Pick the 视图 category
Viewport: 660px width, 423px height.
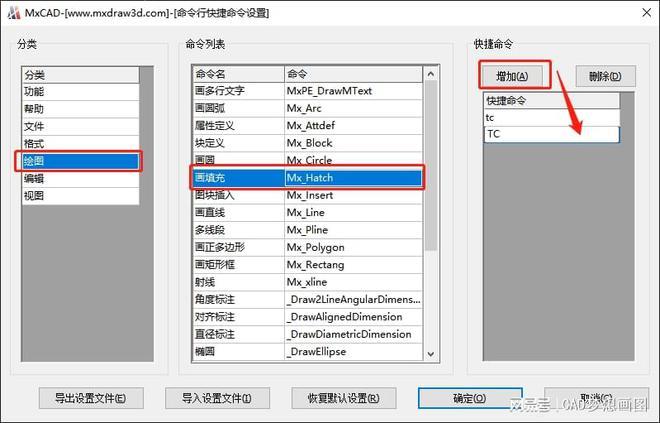(x=80, y=196)
